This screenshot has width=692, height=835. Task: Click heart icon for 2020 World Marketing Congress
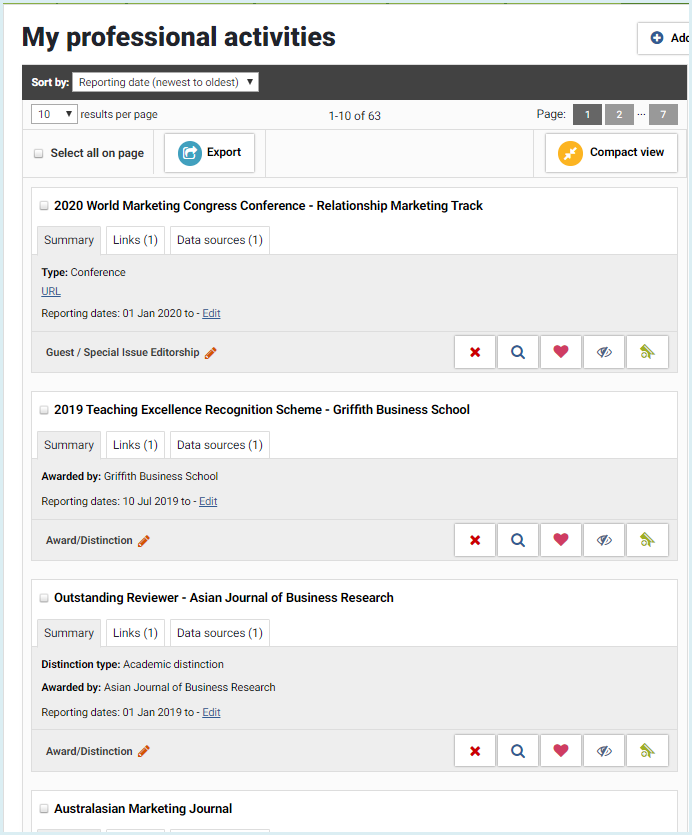[x=561, y=352]
